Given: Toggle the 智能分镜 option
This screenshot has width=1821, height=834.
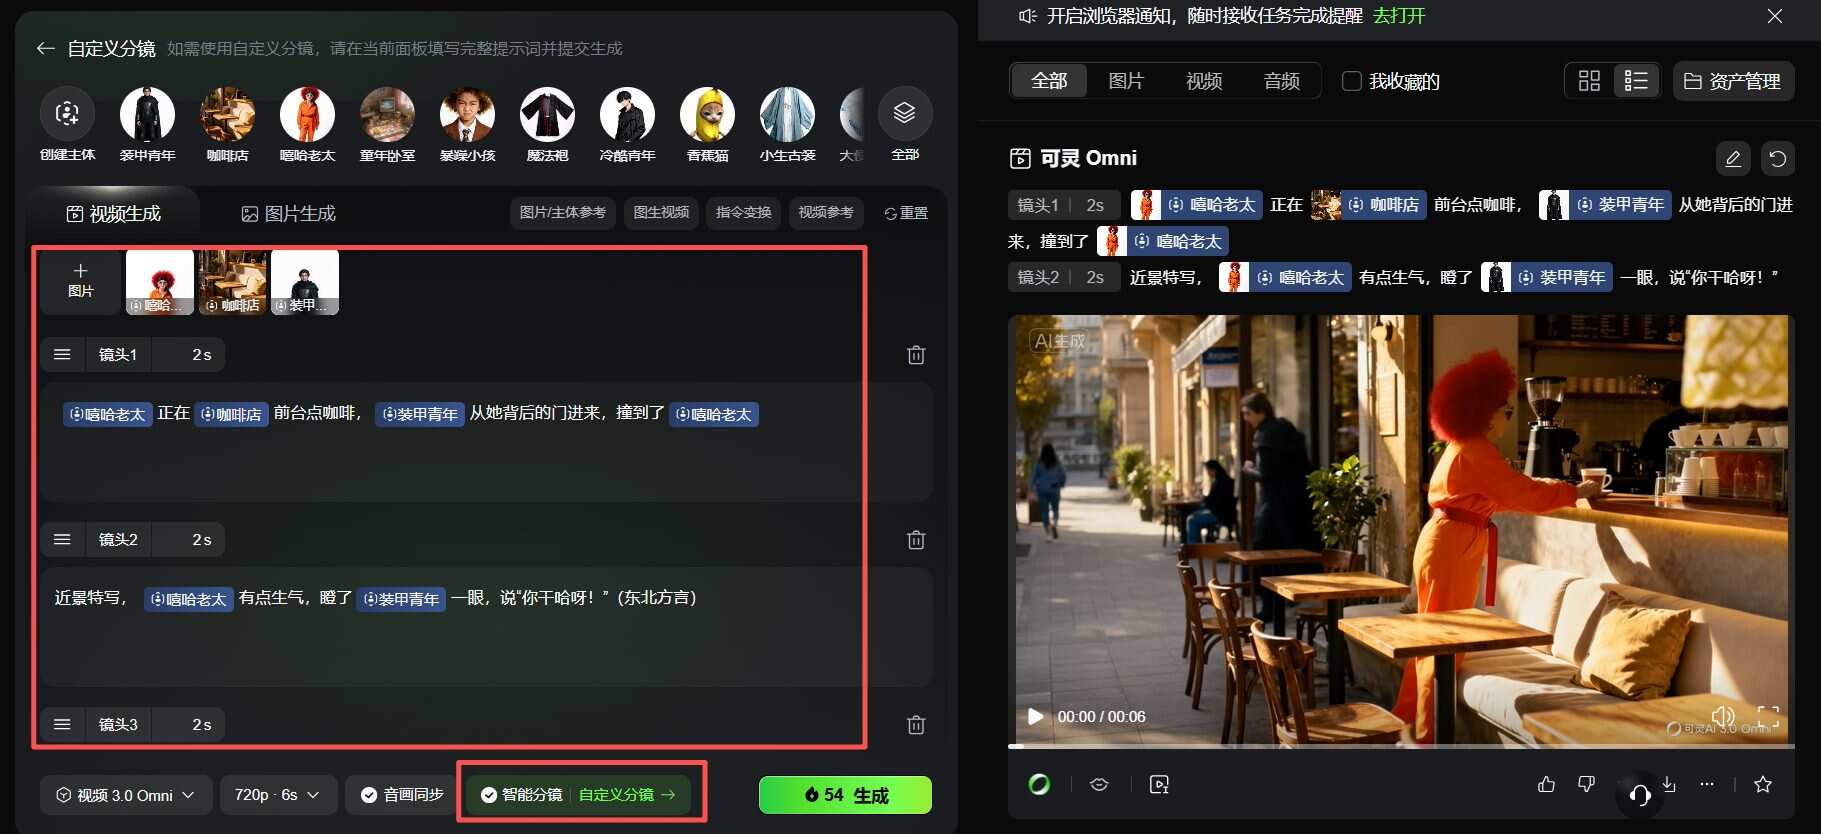Looking at the screenshot, I should pyautogui.click(x=521, y=795).
